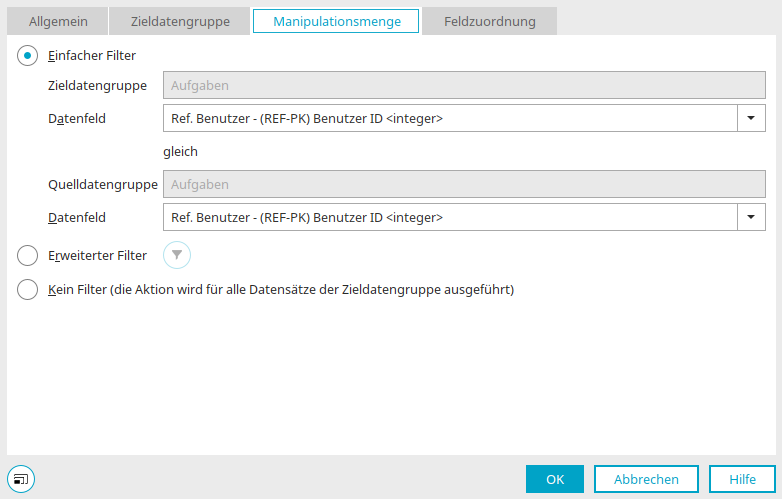This screenshot has height=499, width=782.
Task: Confirm the dialog with OK
Action: 555,479
